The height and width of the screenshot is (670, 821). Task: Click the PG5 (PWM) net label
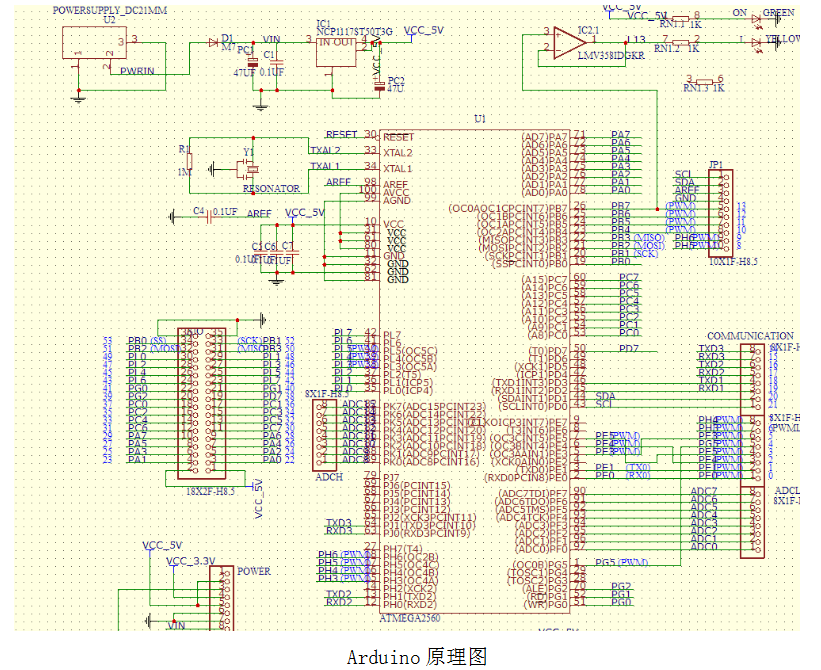[x=622, y=562]
